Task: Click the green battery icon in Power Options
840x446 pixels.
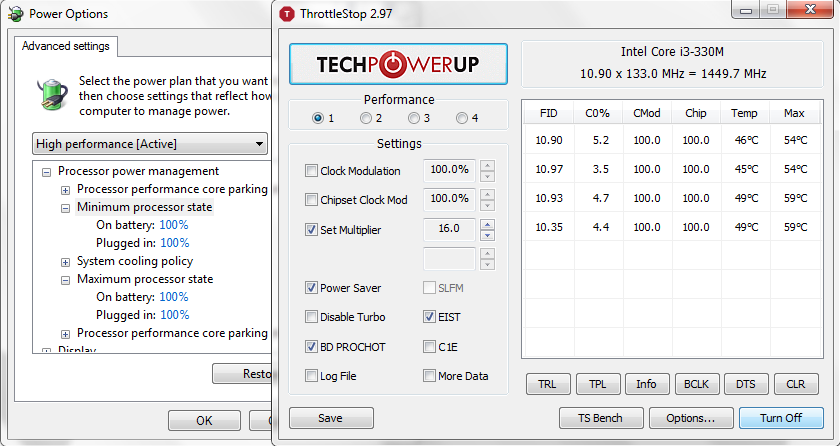Action: [52, 94]
